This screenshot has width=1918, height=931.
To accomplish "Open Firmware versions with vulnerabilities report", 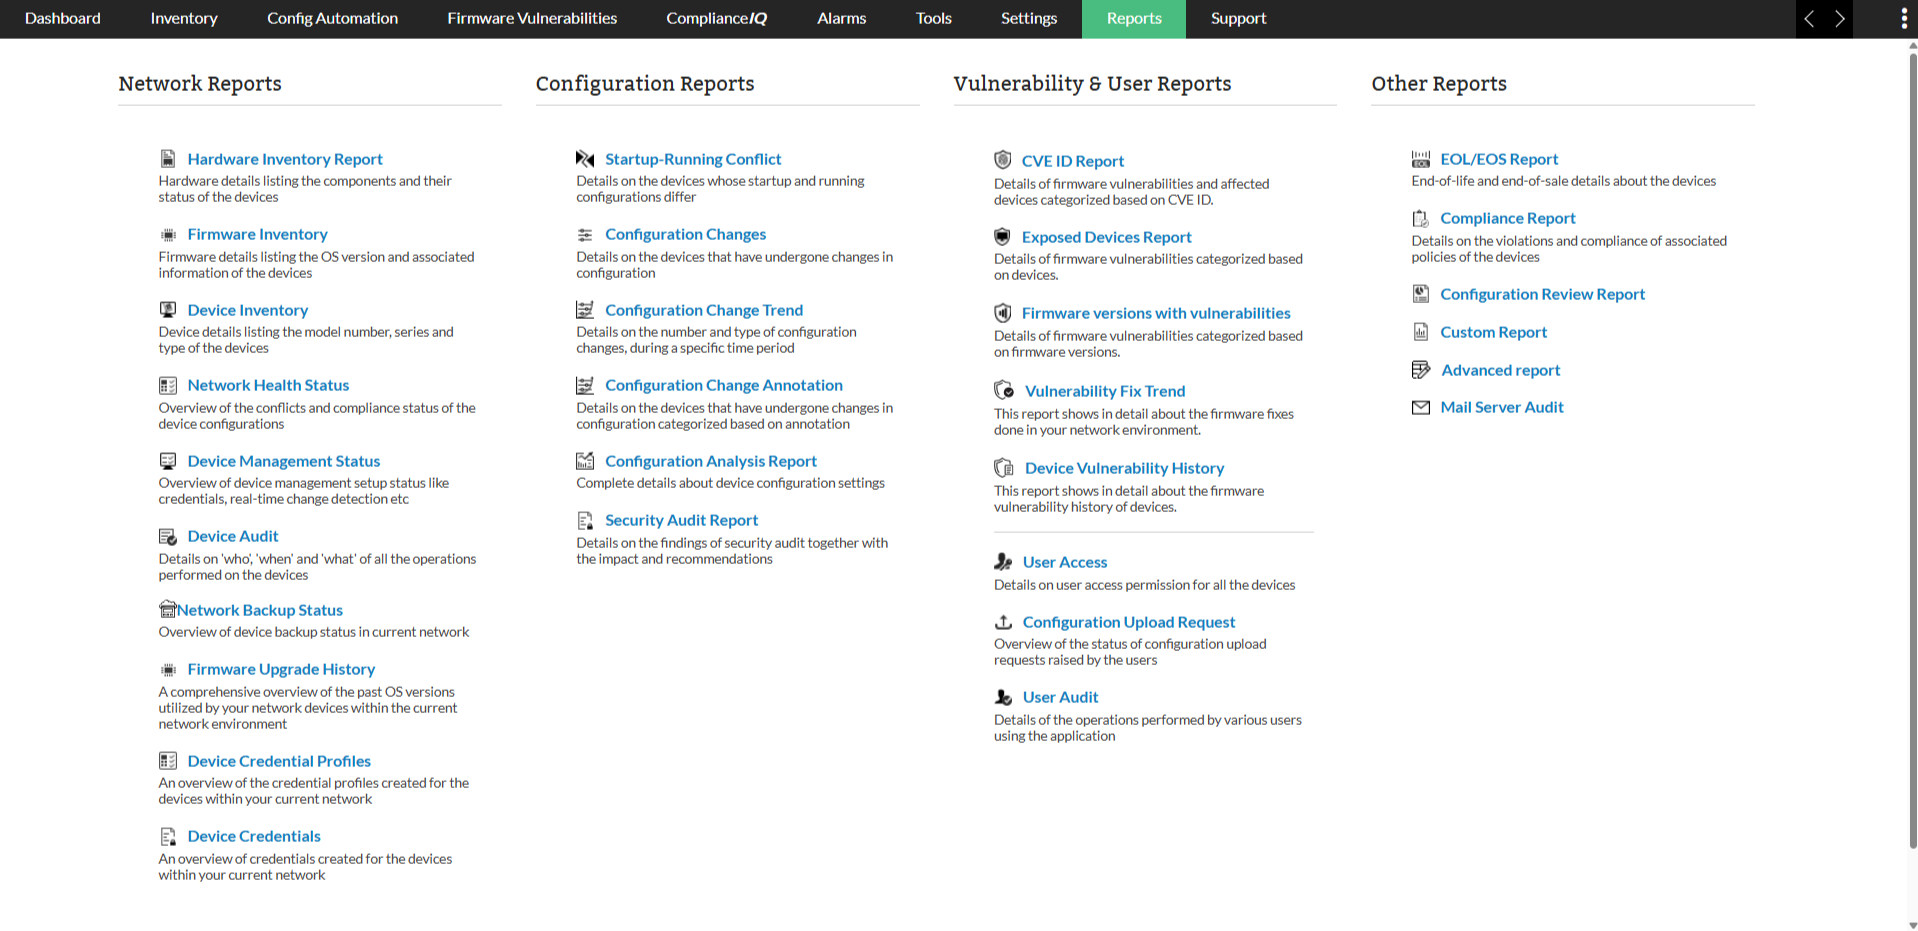I will point(1156,313).
